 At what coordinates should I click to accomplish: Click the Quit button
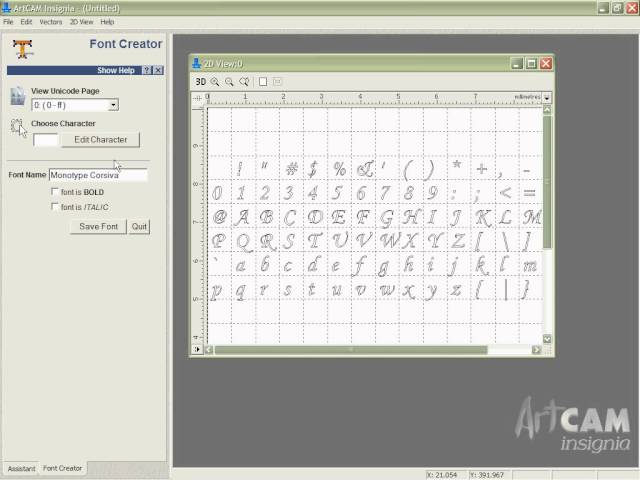click(x=139, y=227)
